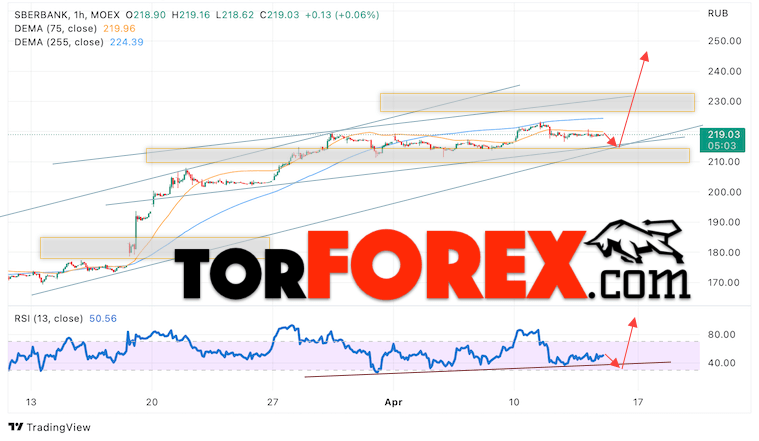Click the date label 17 on time axis
The height and width of the screenshot is (441, 759).
coord(638,402)
